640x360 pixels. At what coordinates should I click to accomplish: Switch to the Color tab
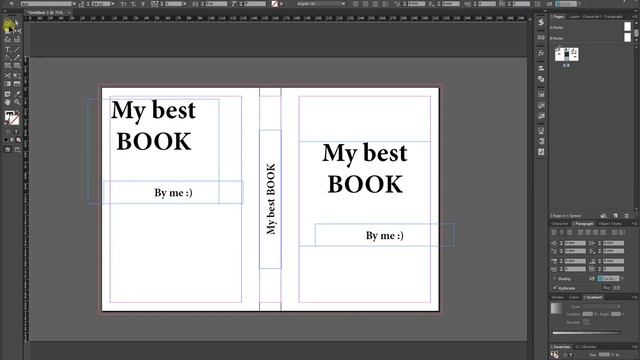[x=574, y=297]
